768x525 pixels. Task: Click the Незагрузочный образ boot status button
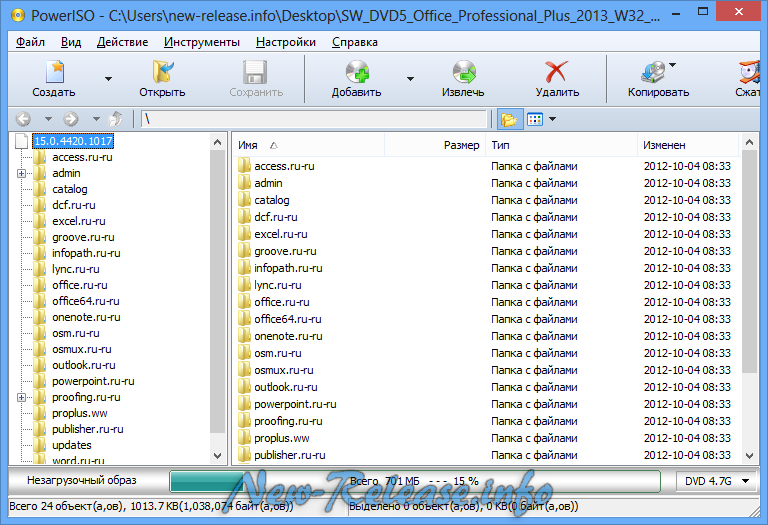tap(82, 480)
